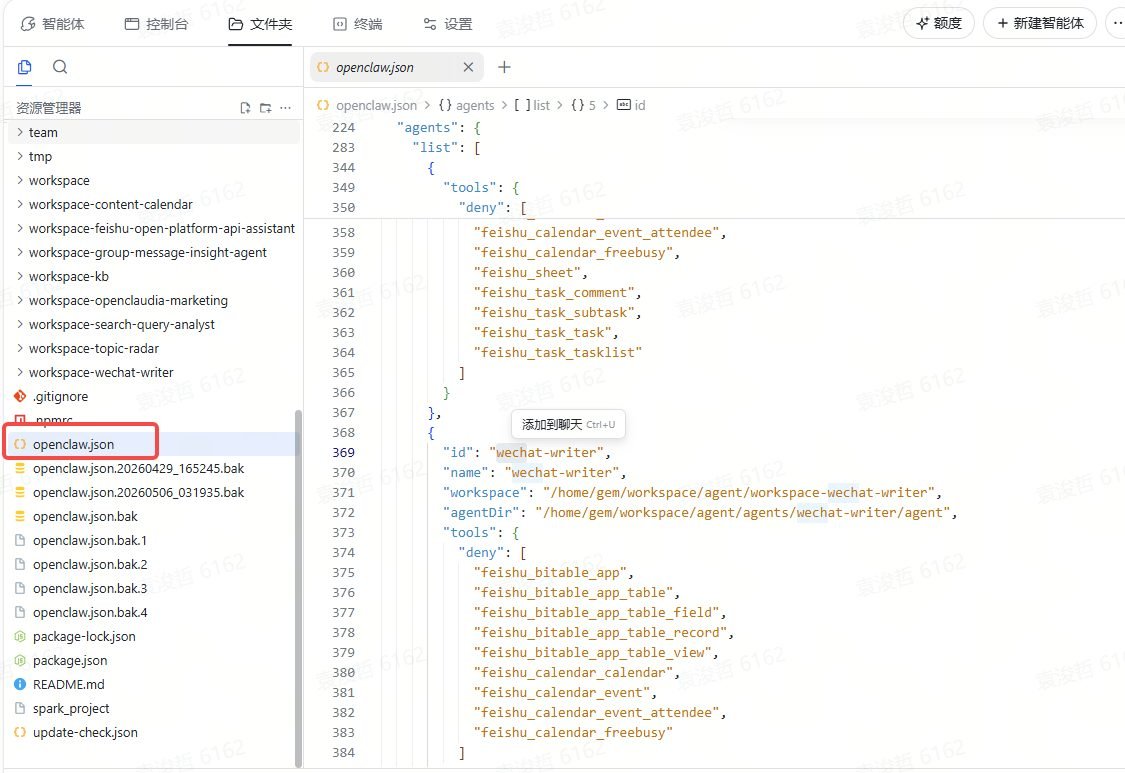Open openclaw.json.20260506_031935.bak file
Screen dimensions: 1125x773
click(x=154, y=492)
